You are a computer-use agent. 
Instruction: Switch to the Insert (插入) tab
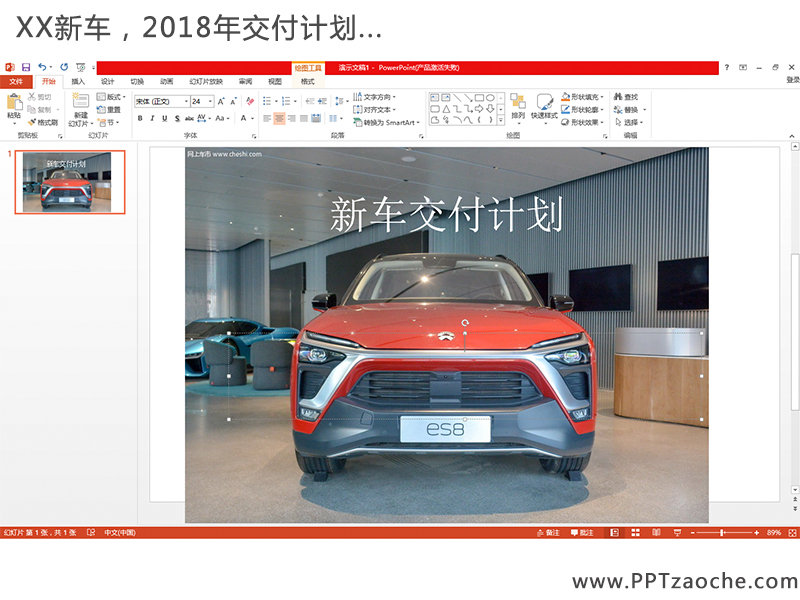pyautogui.click(x=78, y=82)
